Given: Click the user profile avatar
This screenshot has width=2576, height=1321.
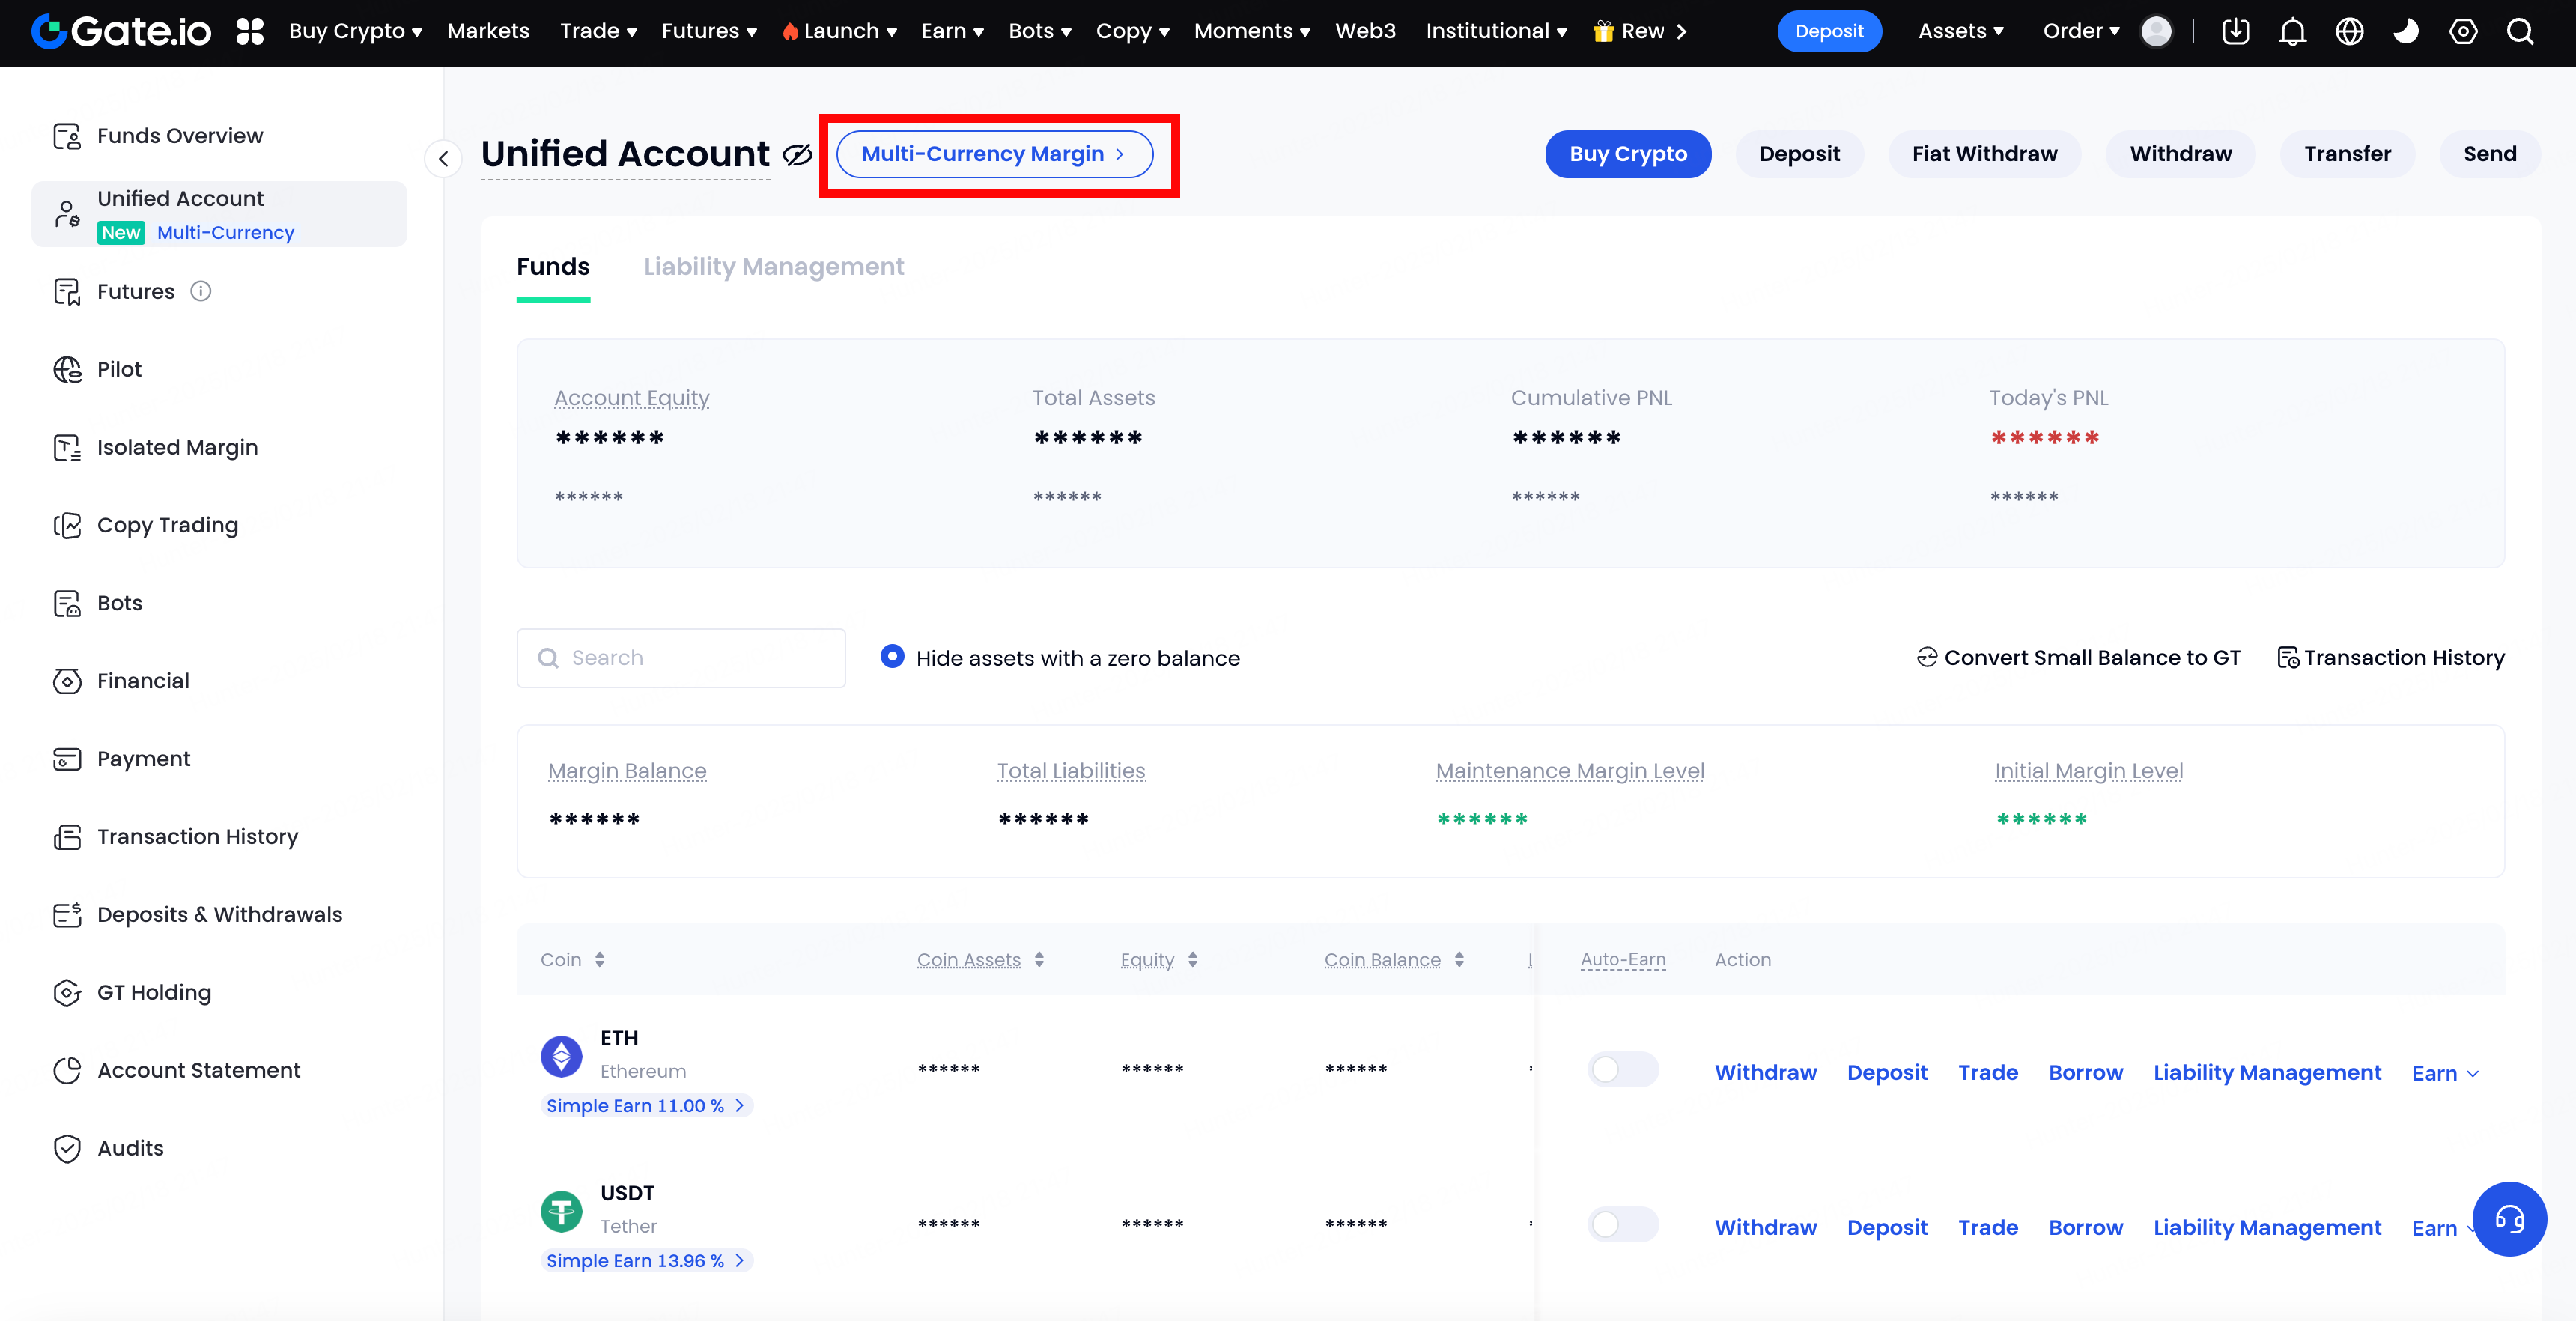Looking at the screenshot, I should click(x=2156, y=32).
